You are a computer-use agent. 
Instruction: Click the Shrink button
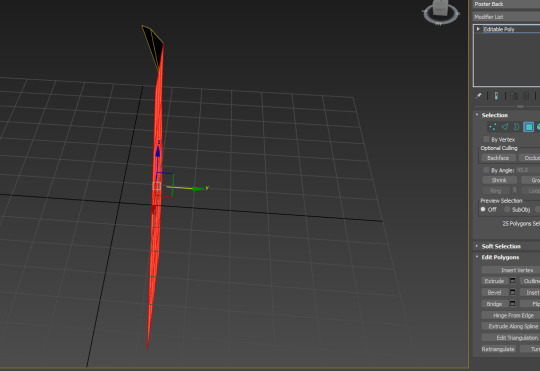(499, 180)
